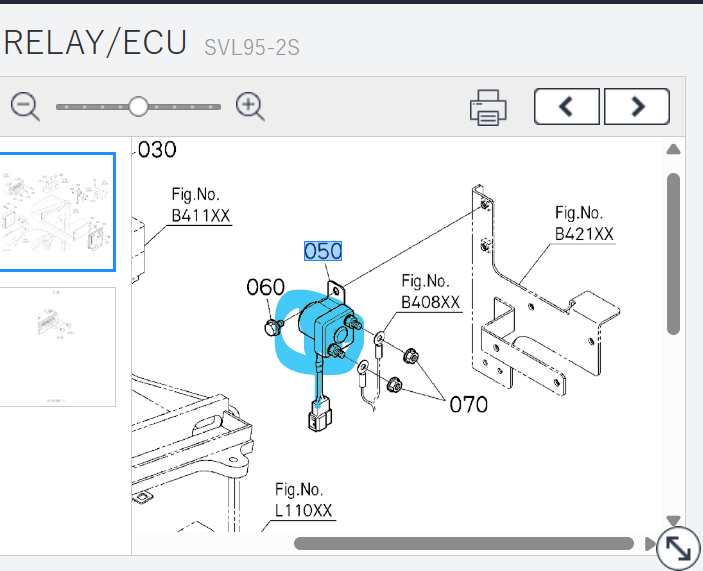Click the vertical scrollbar up arrow
Viewport: 703px width, 571px height.
[673, 149]
